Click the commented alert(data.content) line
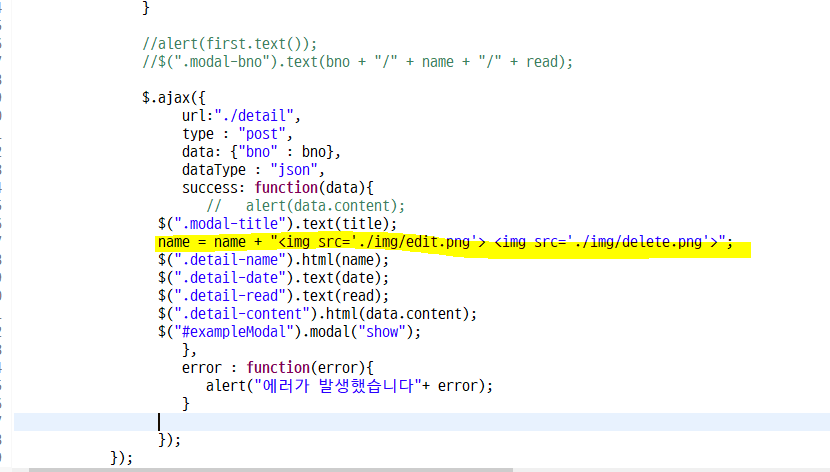The height and width of the screenshot is (472, 830). [305, 206]
